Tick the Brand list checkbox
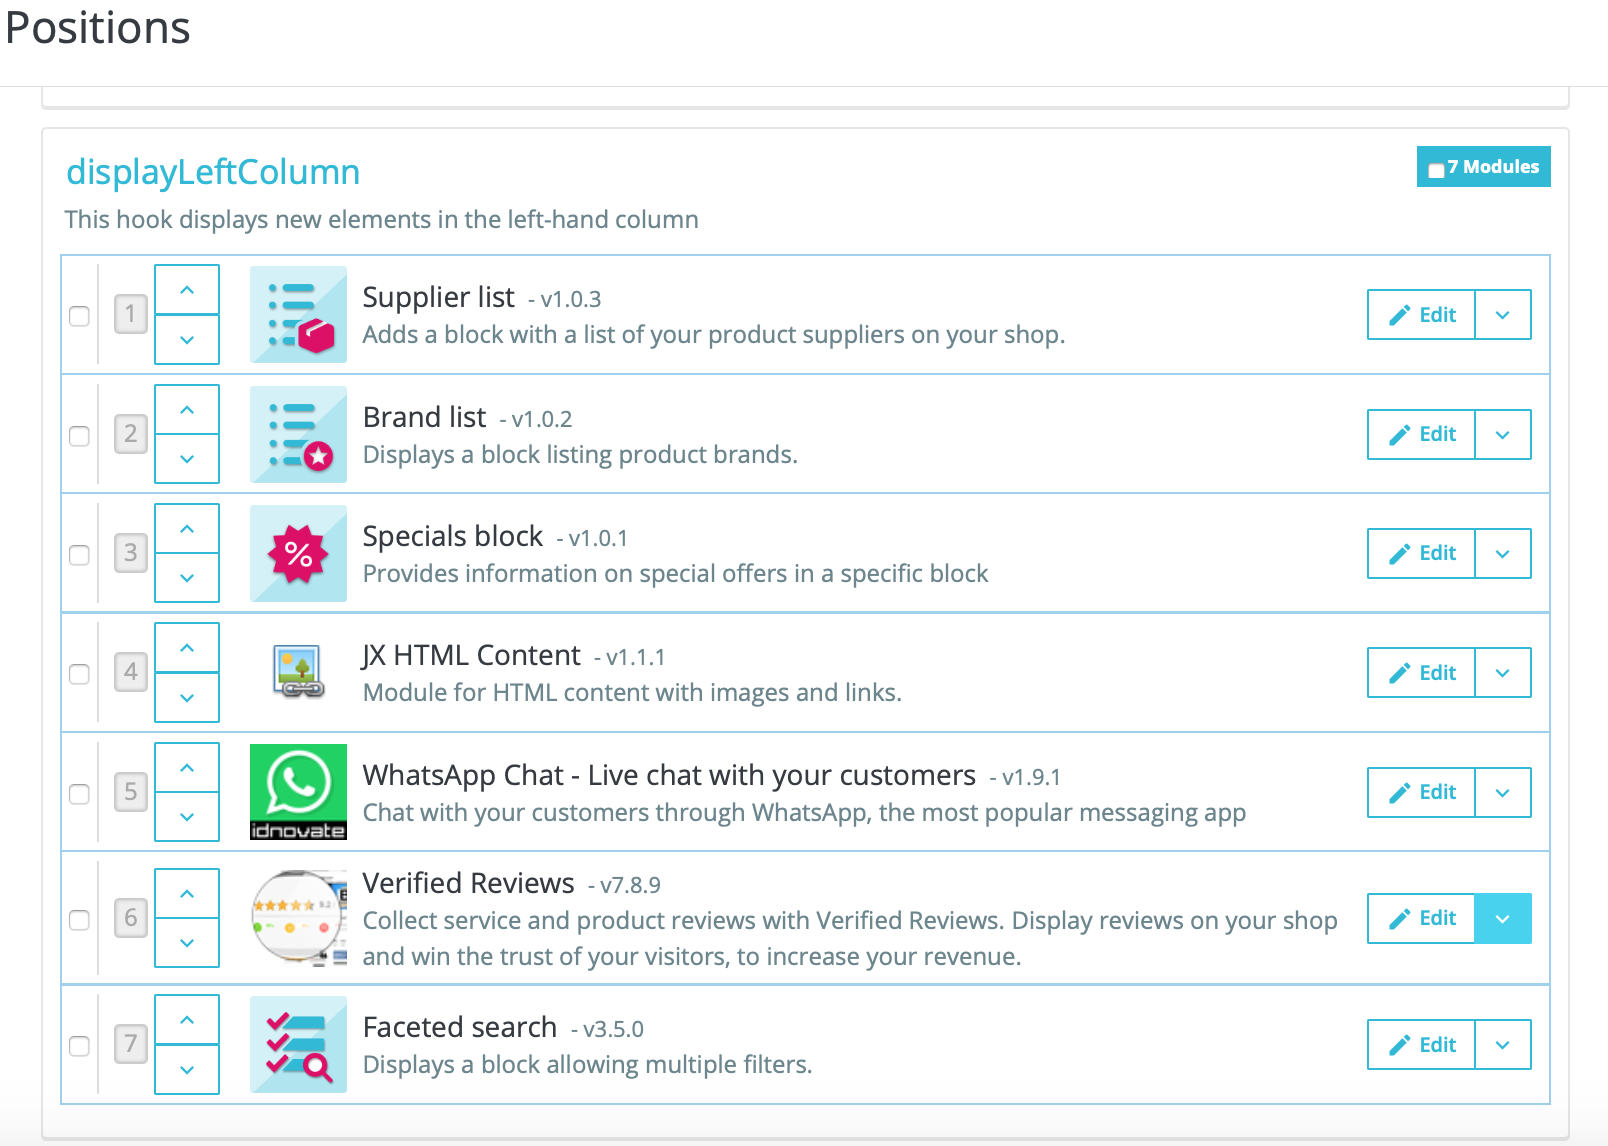 (79, 436)
